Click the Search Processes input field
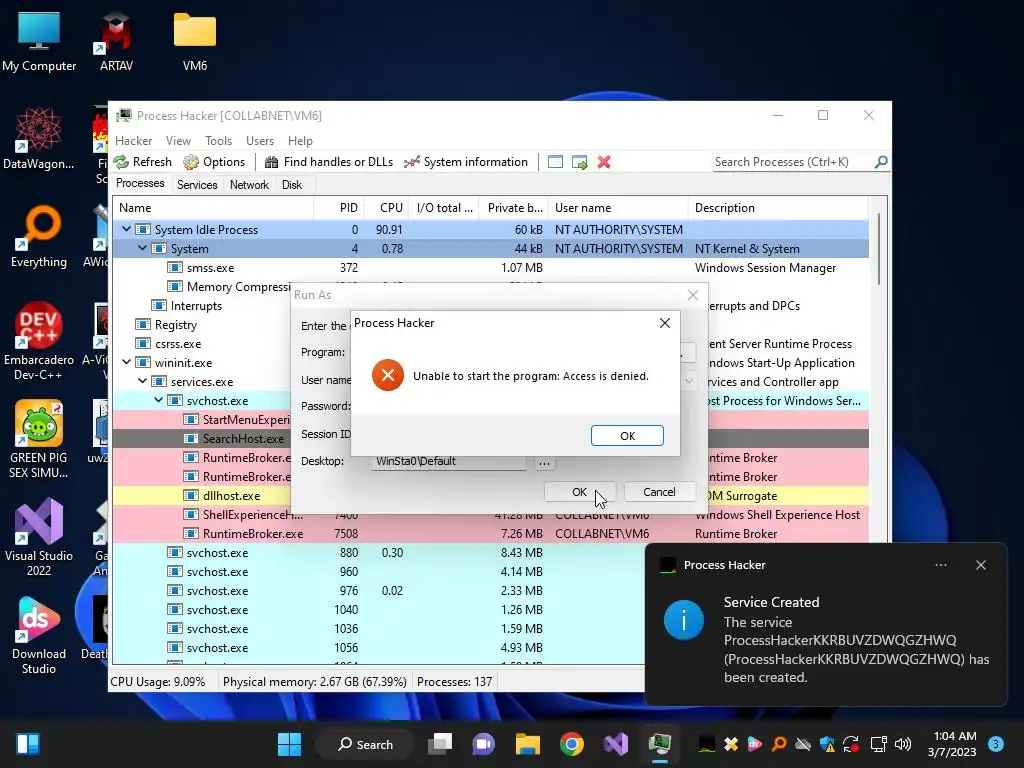Viewport: 1024px width, 768px height. [793, 161]
